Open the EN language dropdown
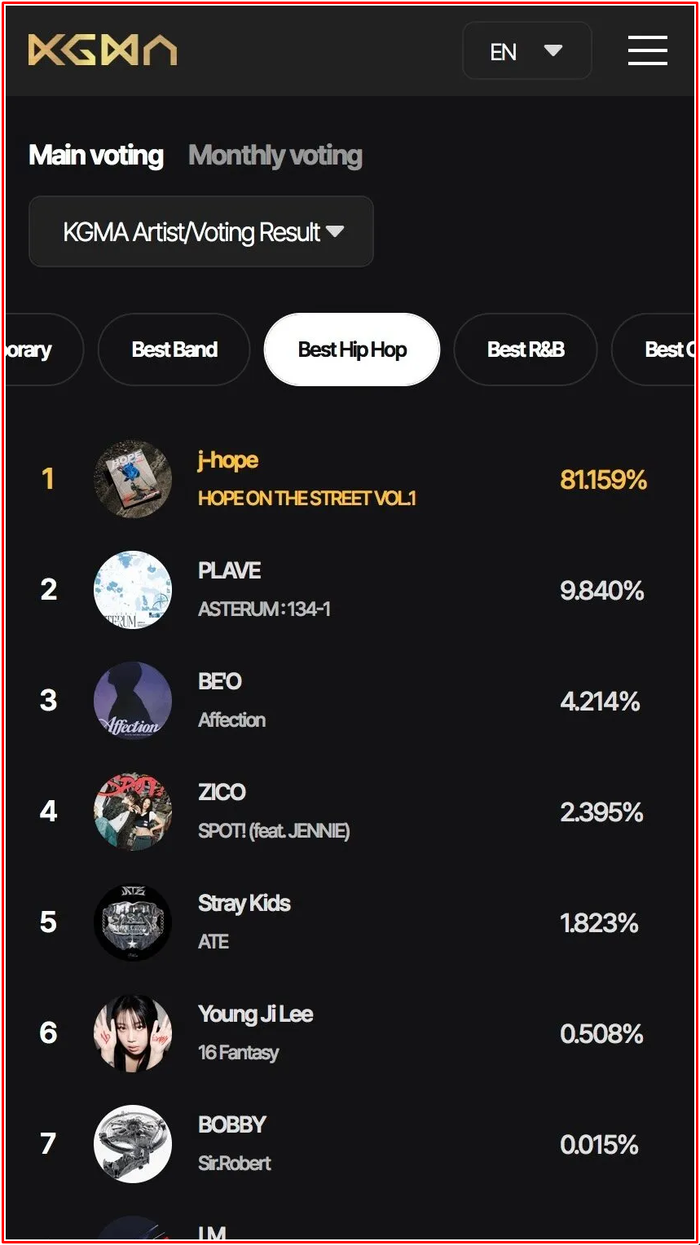 click(x=526, y=51)
